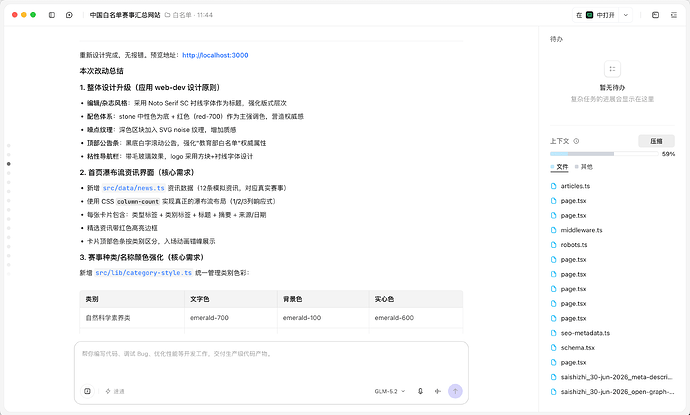Click the waveform icon beside the microphone
The height and width of the screenshot is (415, 690).
(437, 391)
